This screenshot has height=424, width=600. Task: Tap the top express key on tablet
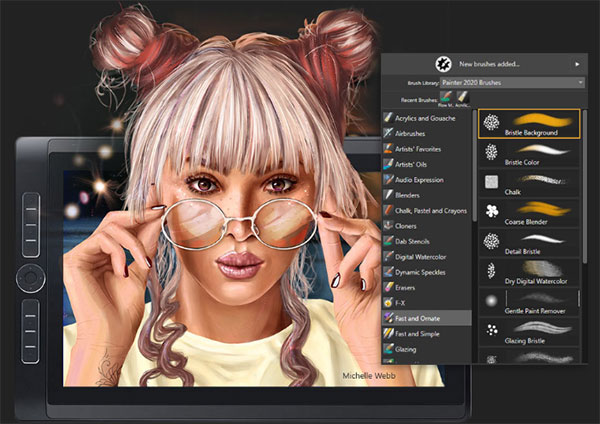[x=31, y=209]
